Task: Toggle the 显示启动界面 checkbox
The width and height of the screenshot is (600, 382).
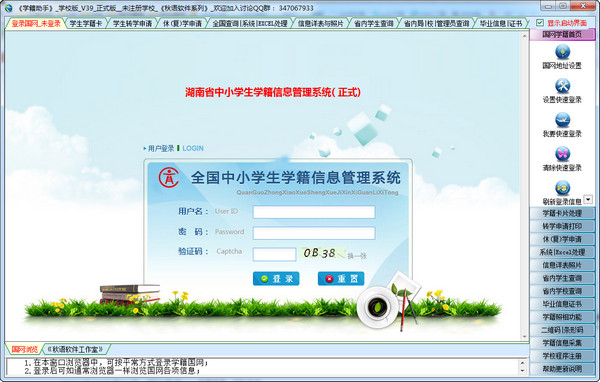Action: [540, 23]
